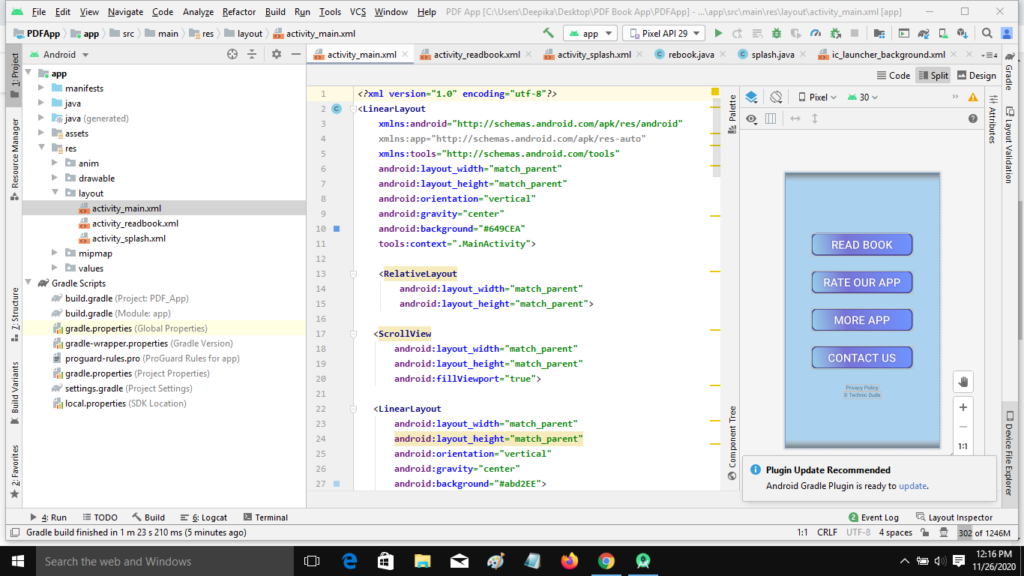Open the Pixel API 29 device dropdown
1024x576 pixels.
pos(664,33)
